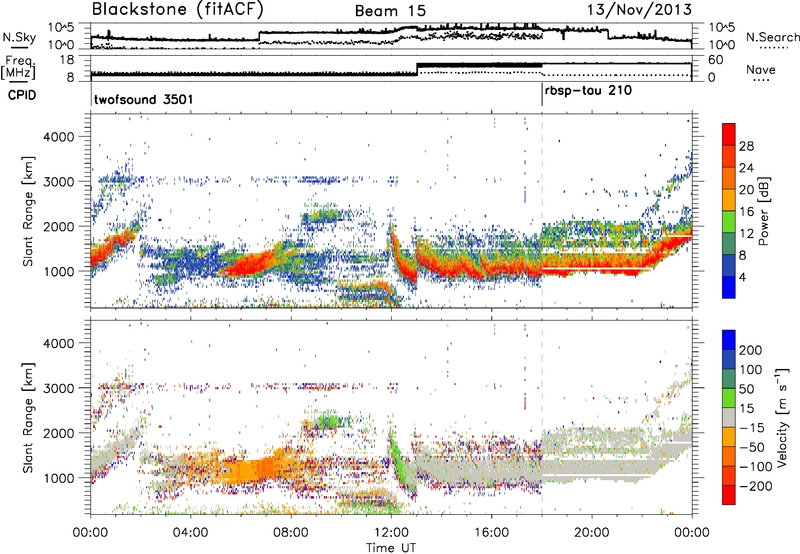Screen dimensions: 800x554
Task: Click the 'N.Search' legend label
Action: pos(772,37)
